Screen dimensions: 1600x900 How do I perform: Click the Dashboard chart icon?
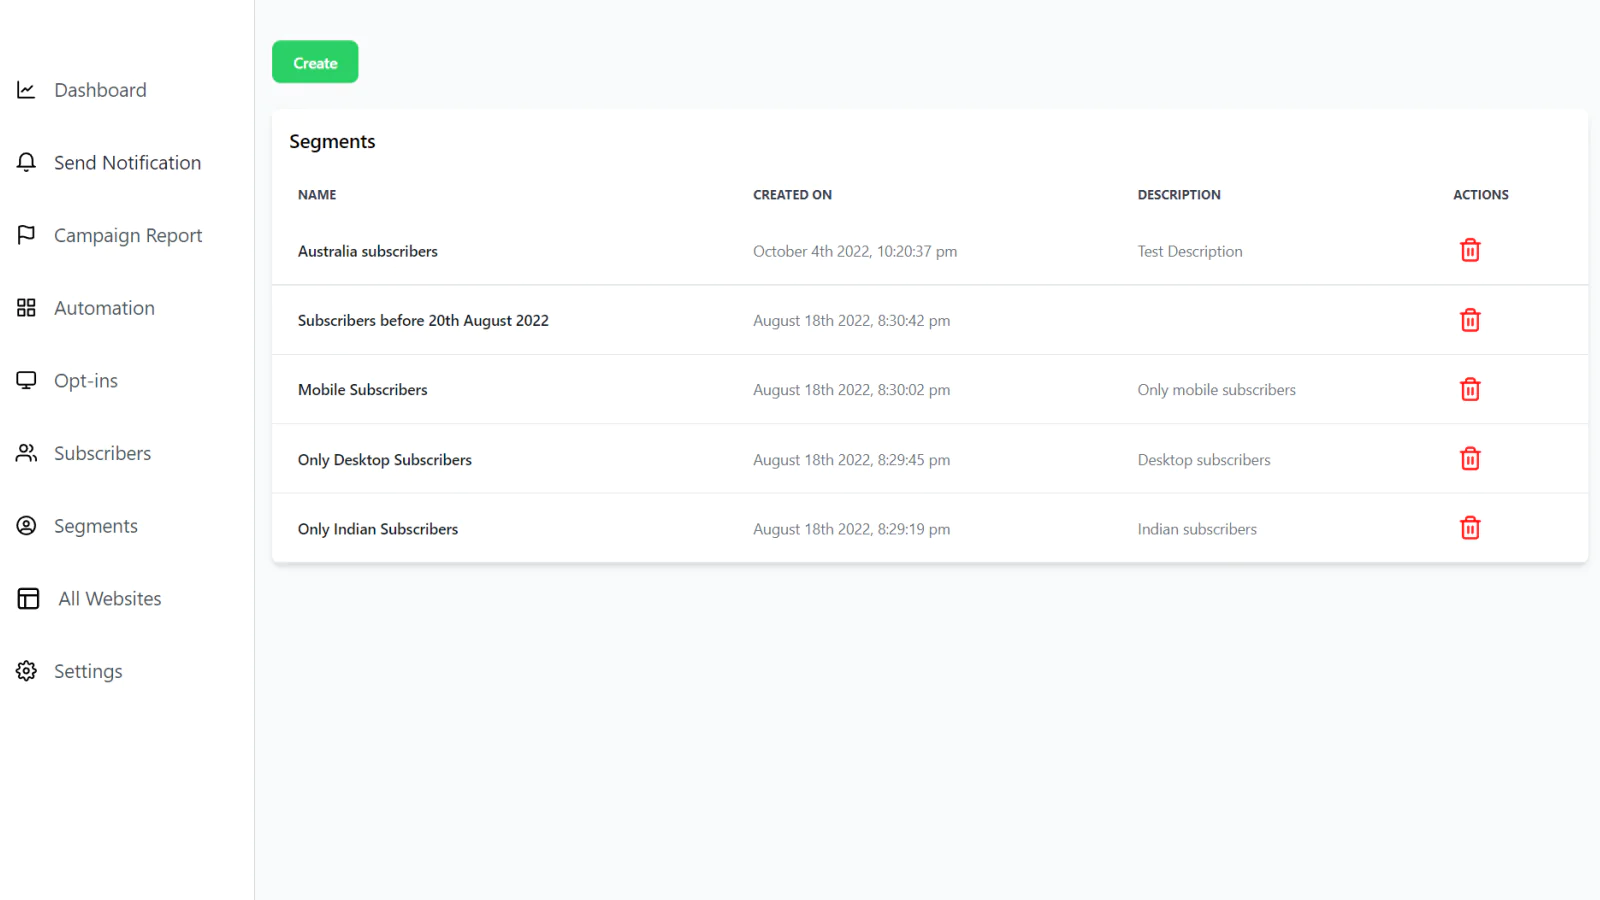point(27,90)
